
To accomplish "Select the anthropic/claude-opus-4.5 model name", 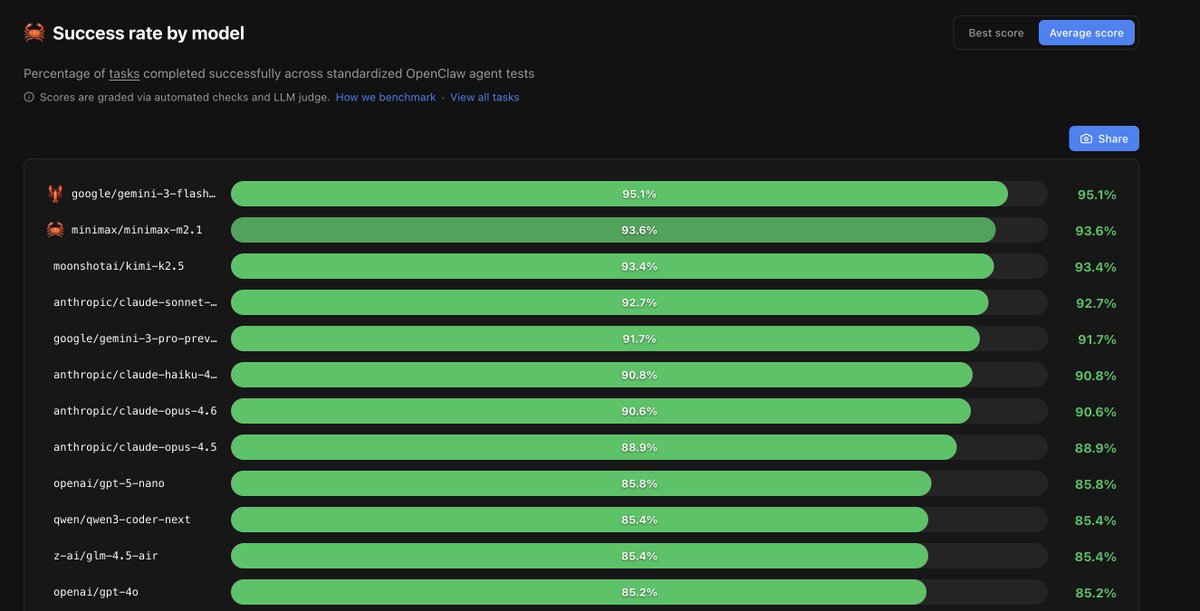I will 135,448.
